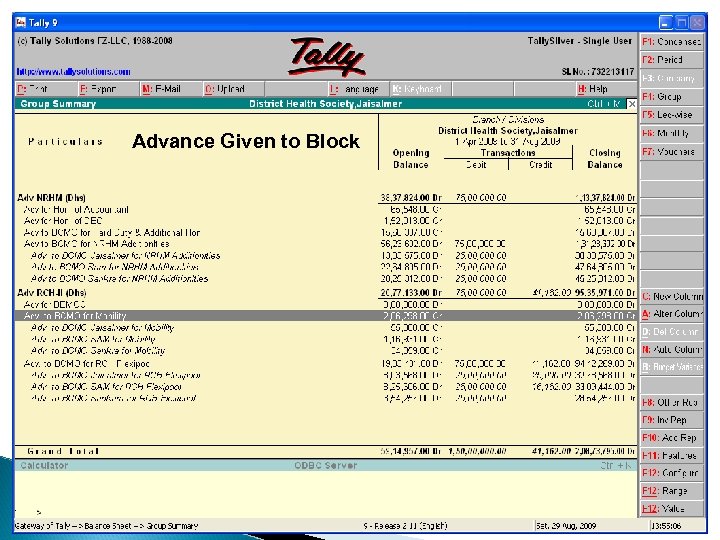
Task: Show F7: Vouchers
Action: pyautogui.click(x=671, y=152)
